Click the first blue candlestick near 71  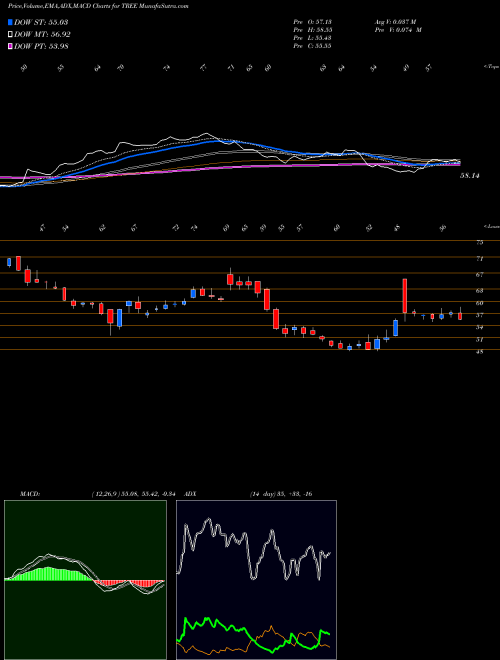9,262
